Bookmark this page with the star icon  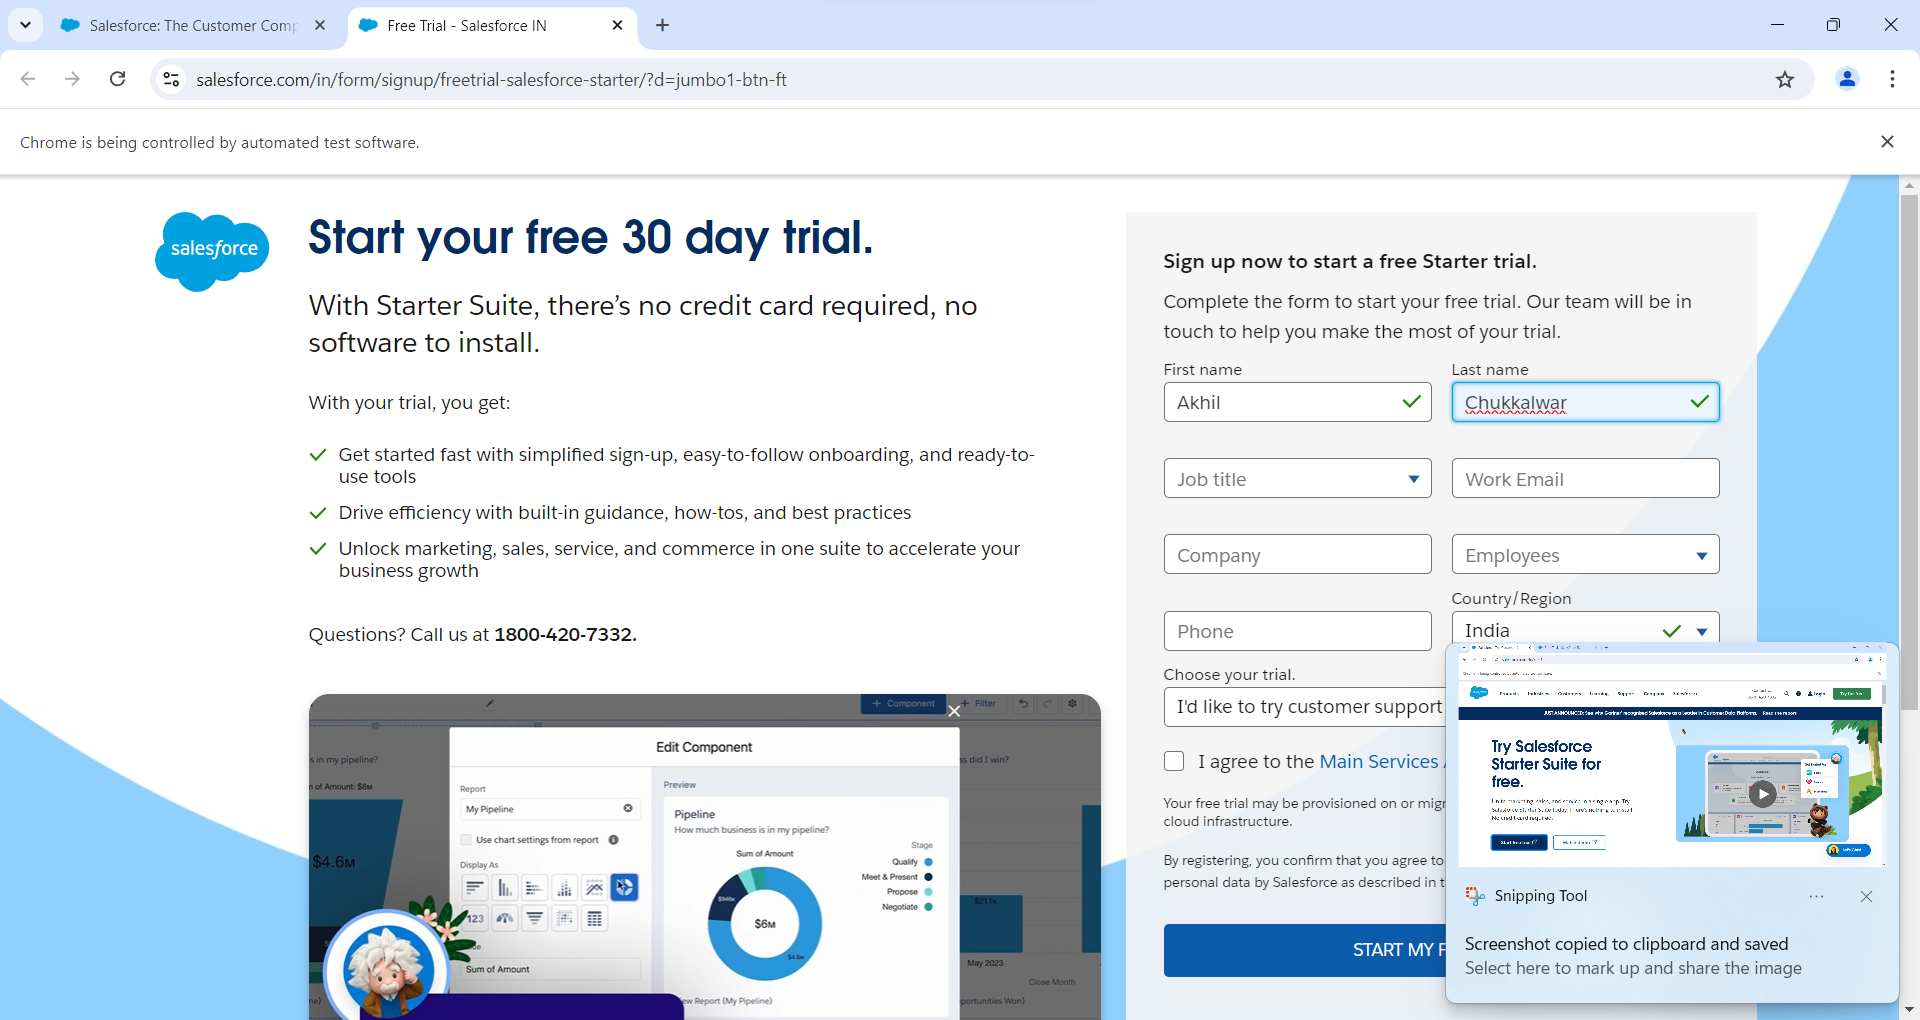[1785, 79]
